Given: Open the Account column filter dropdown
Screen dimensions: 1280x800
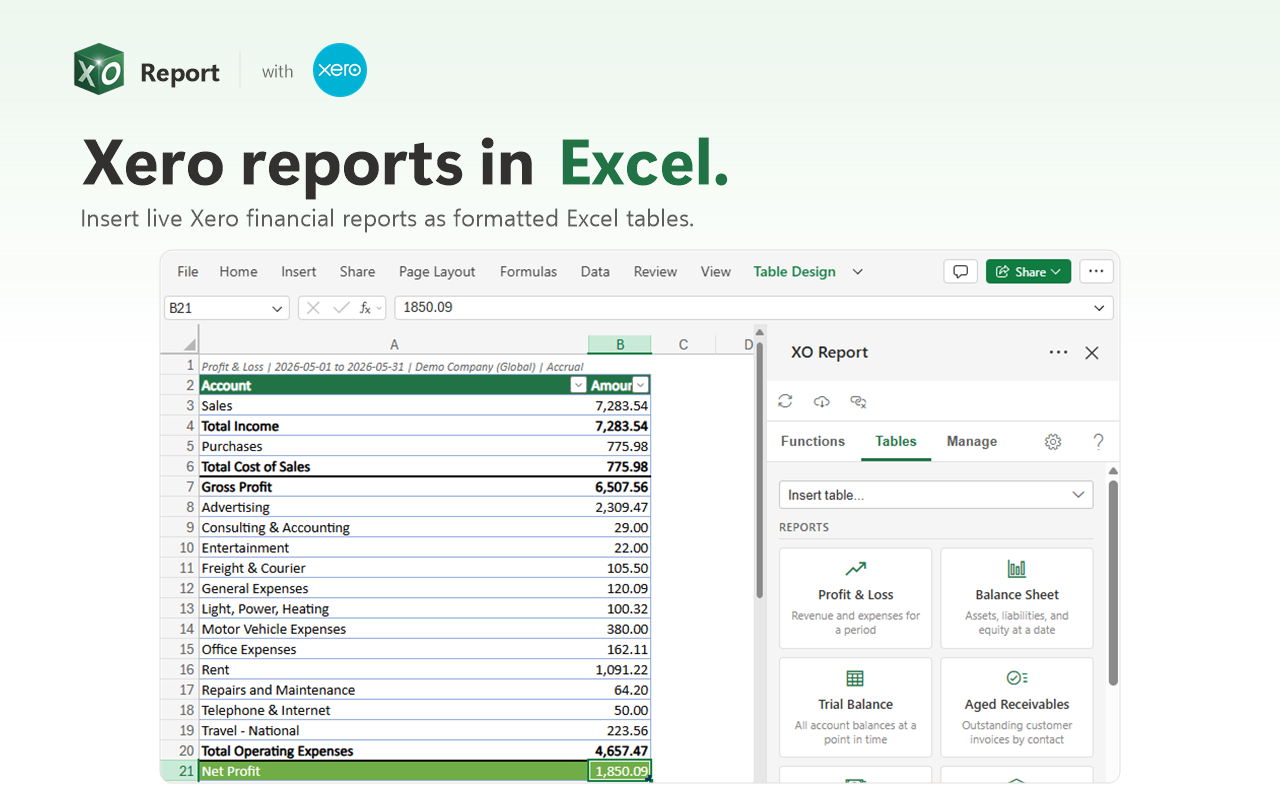Looking at the screenshot, I should [577, 385].
